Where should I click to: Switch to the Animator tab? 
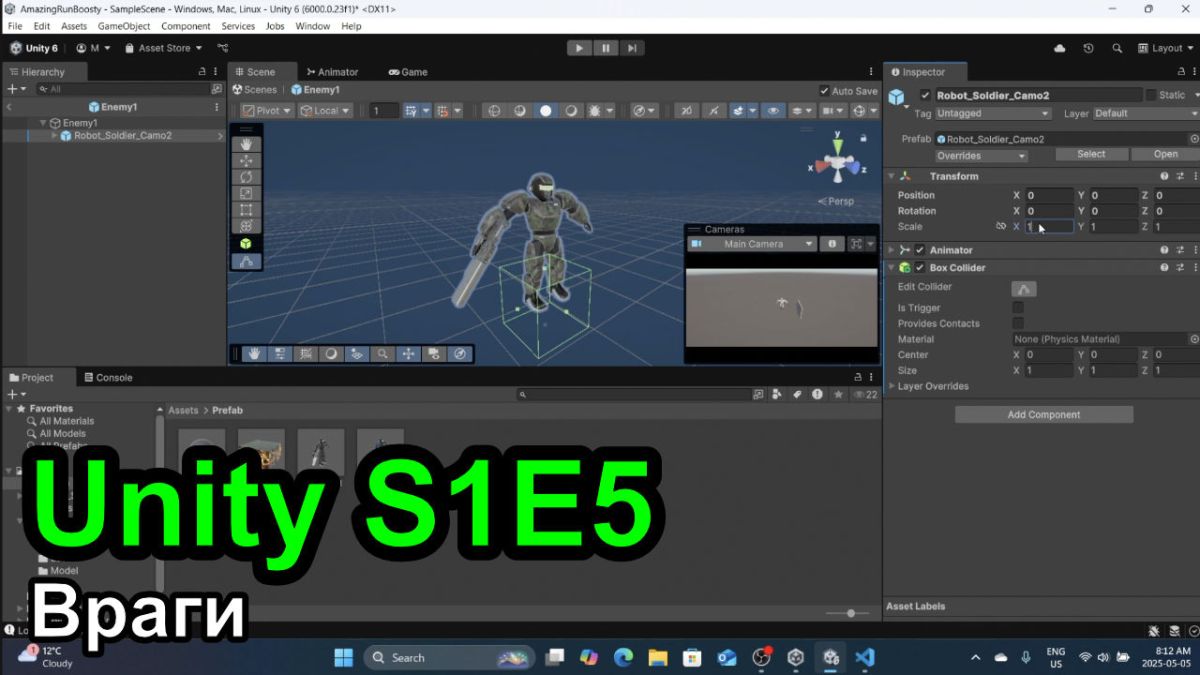(x=332, y=72)
